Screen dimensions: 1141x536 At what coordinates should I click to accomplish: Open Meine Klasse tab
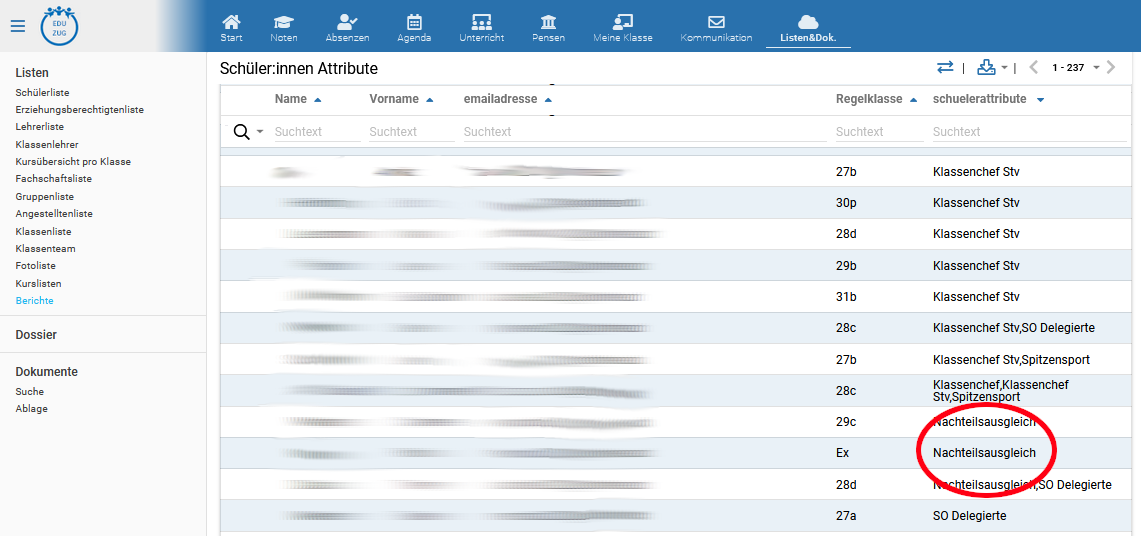click(x=622, y=27)
